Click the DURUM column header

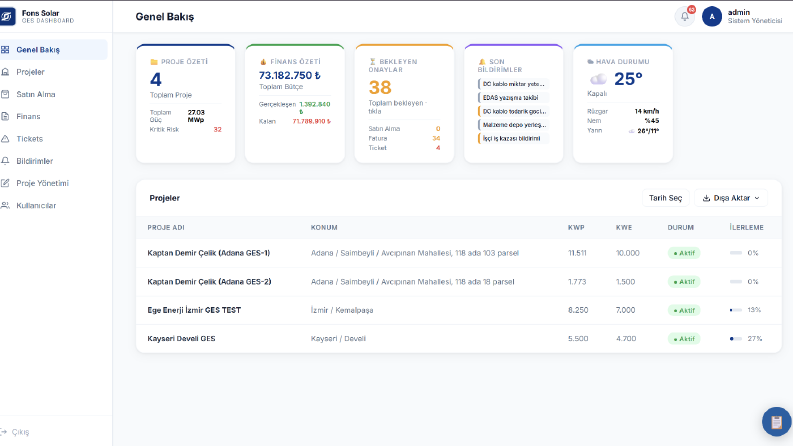point(680,228)
